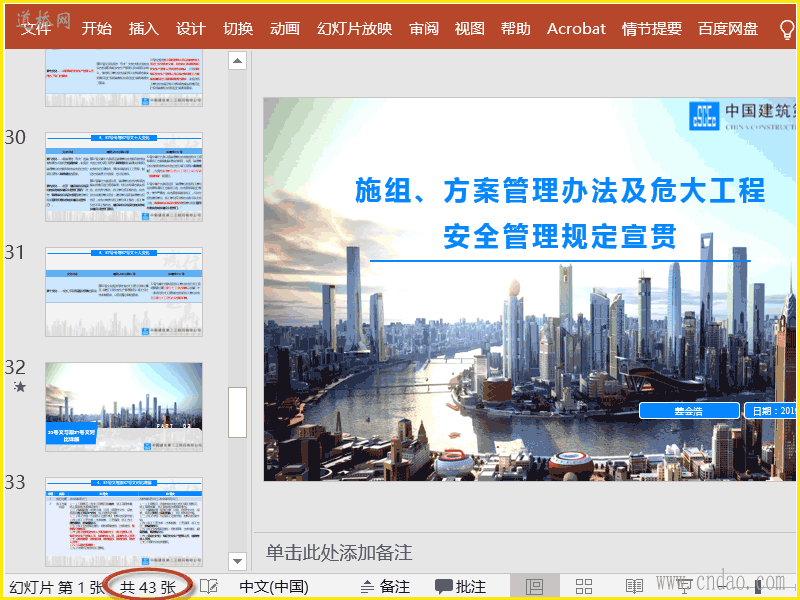Go to the 审阅 review tab
800x600 pixels.
pyautogui.click(x=423, y=29)
